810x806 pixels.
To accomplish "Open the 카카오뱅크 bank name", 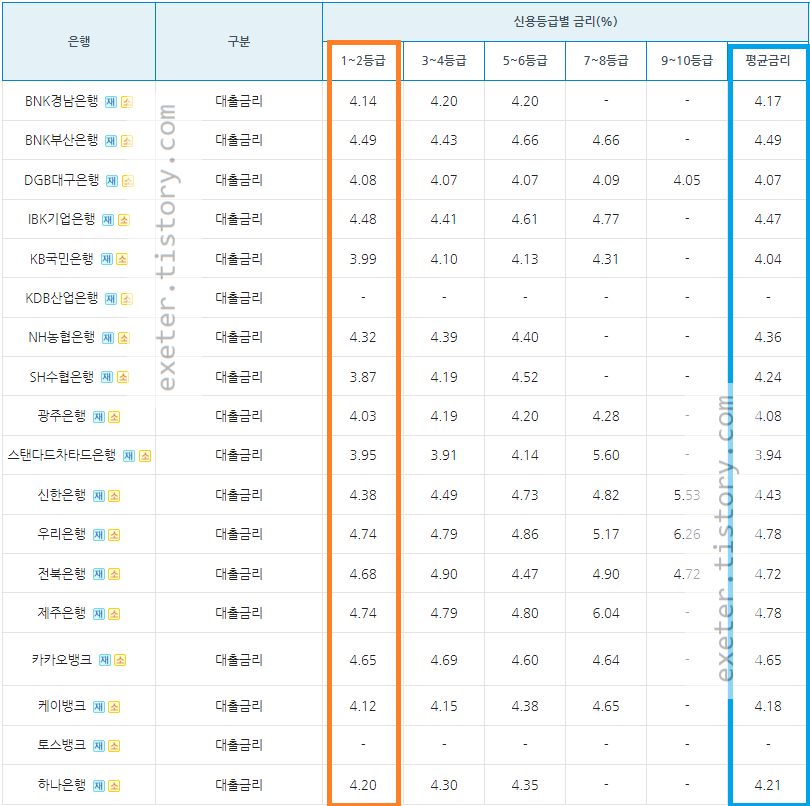I will point(61,660).
